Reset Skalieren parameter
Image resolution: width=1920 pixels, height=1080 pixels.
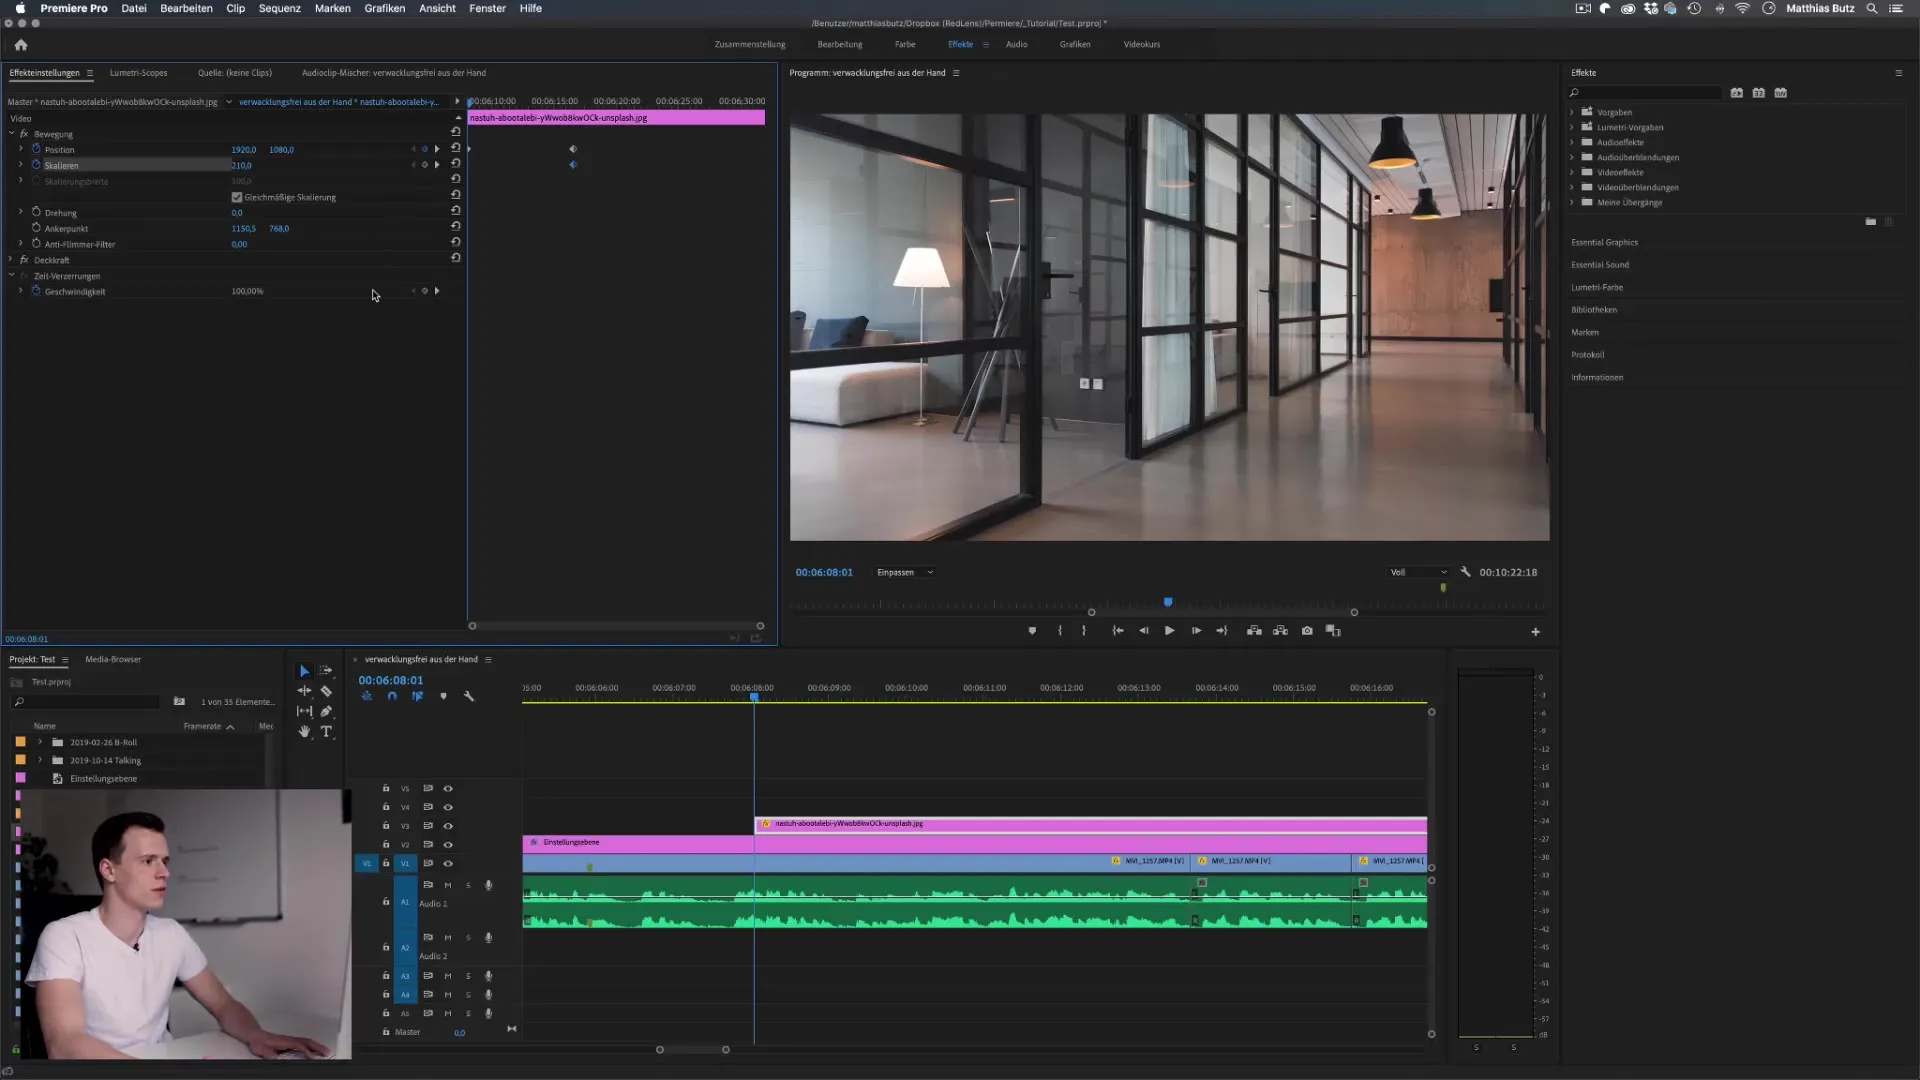click(x=455, y=163)
